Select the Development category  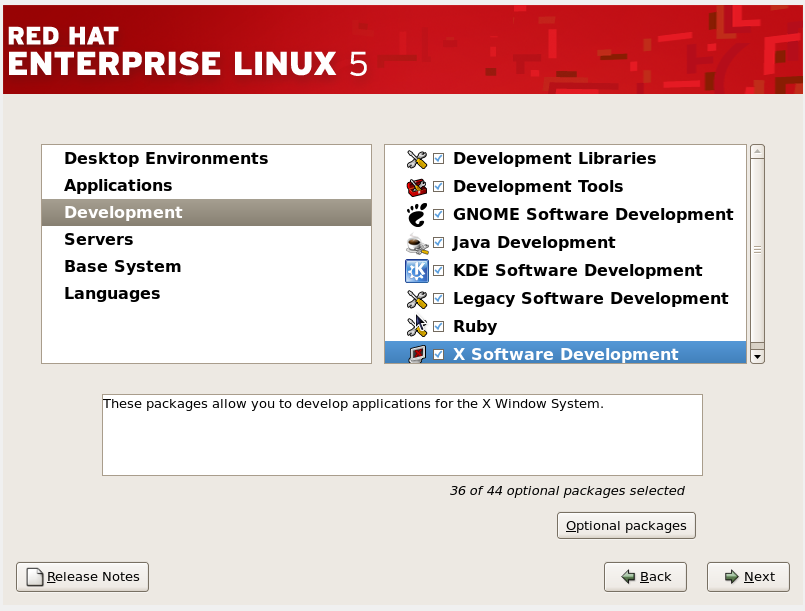point(206,212)
